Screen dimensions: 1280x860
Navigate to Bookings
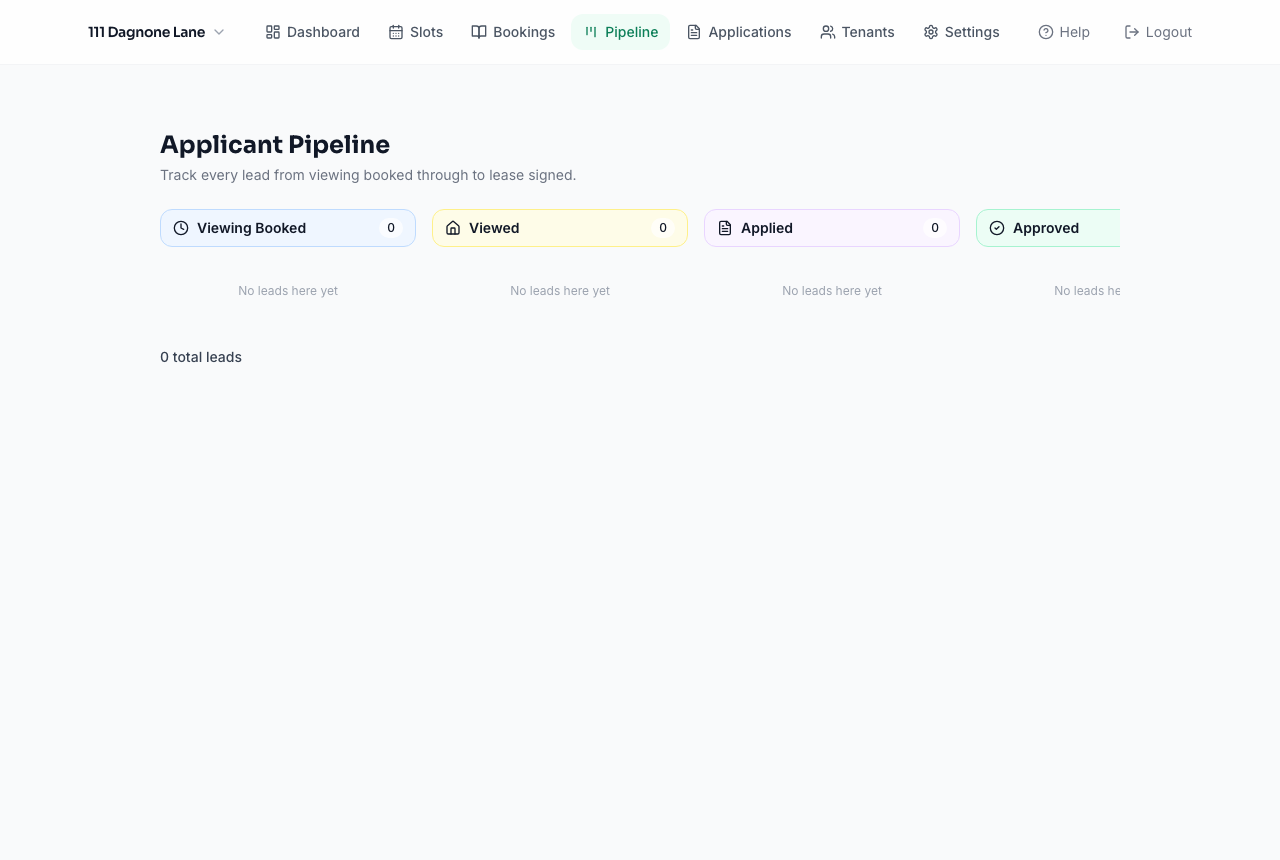click(x=513, y=32)
